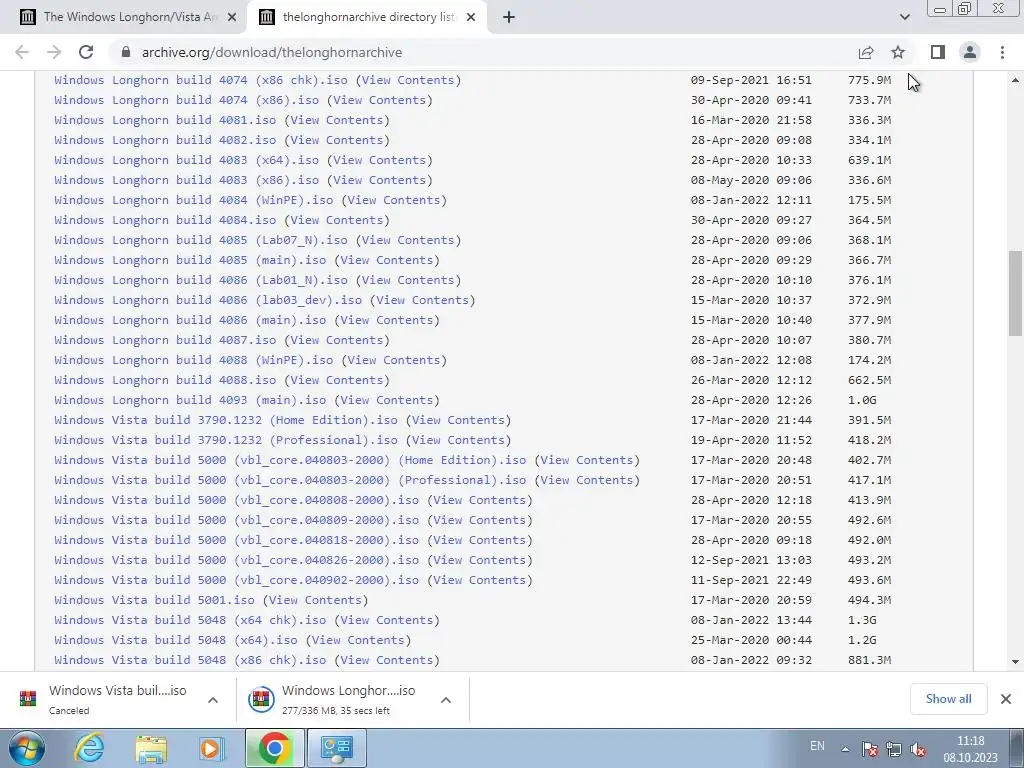Click the vertical scrollbar thumb
This screenshot has width=1024, height=768.
click(1016, 293)
